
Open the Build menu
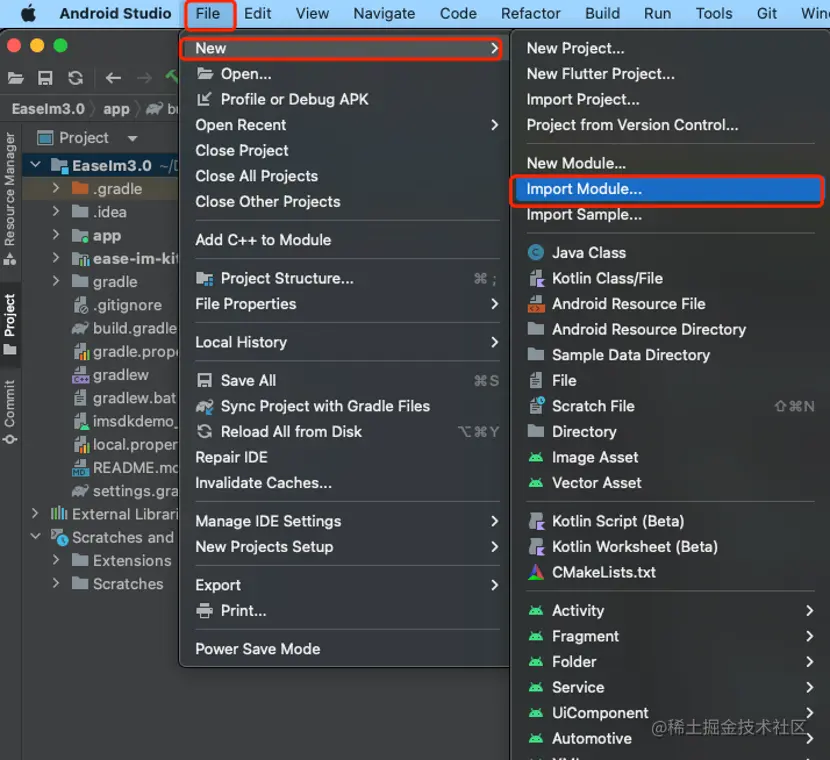pyautogui.click(x=602, y=13)
